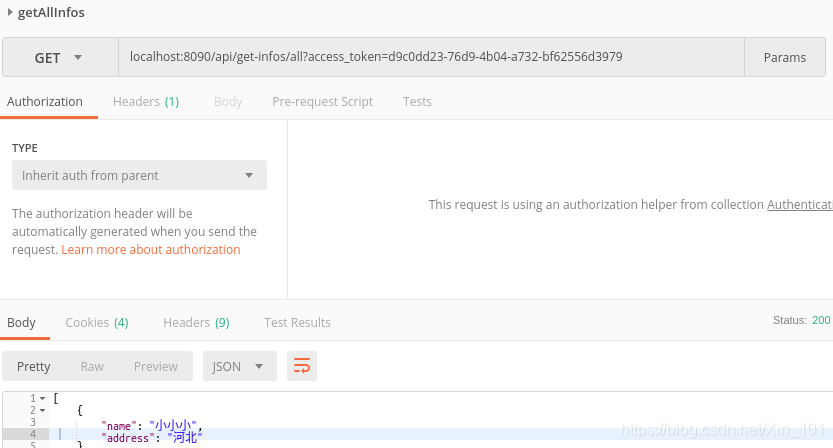Screen dimensions: 833x448
Task: Collapse the JSON array fold arrow on line 1
Action: tap(42, 398)
